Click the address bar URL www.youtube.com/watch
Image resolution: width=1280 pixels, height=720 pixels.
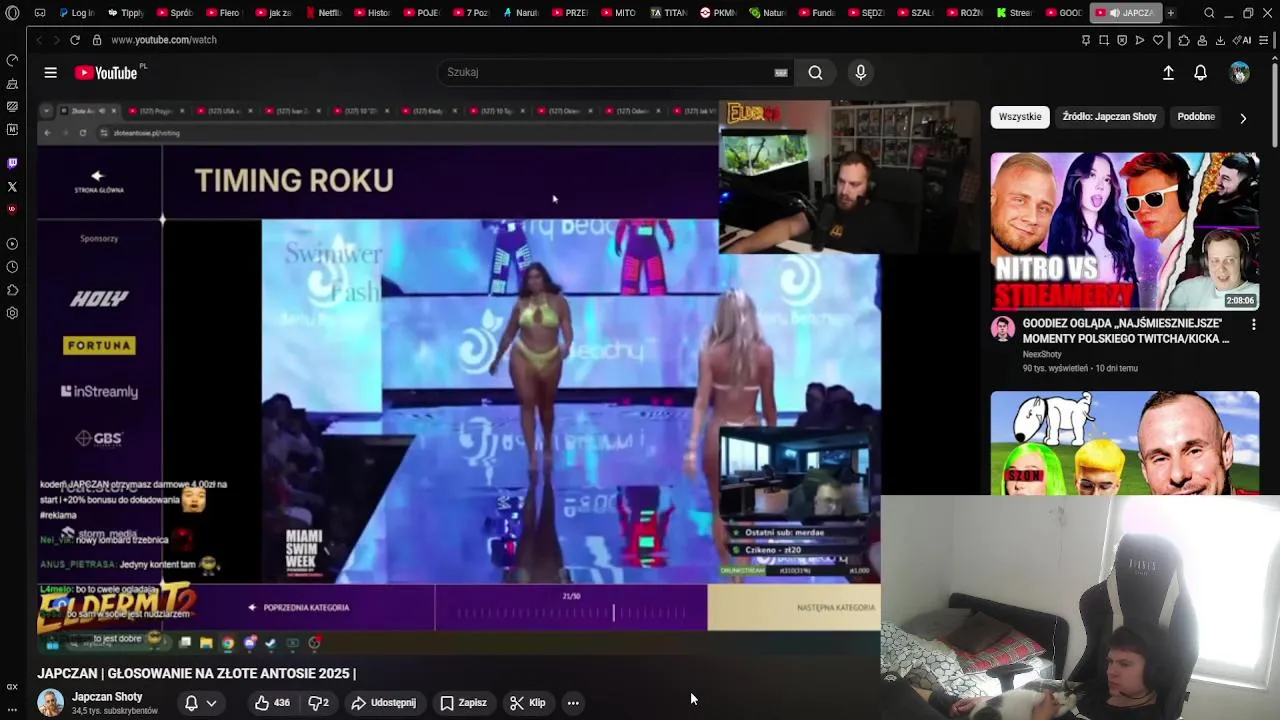(164, 40)
